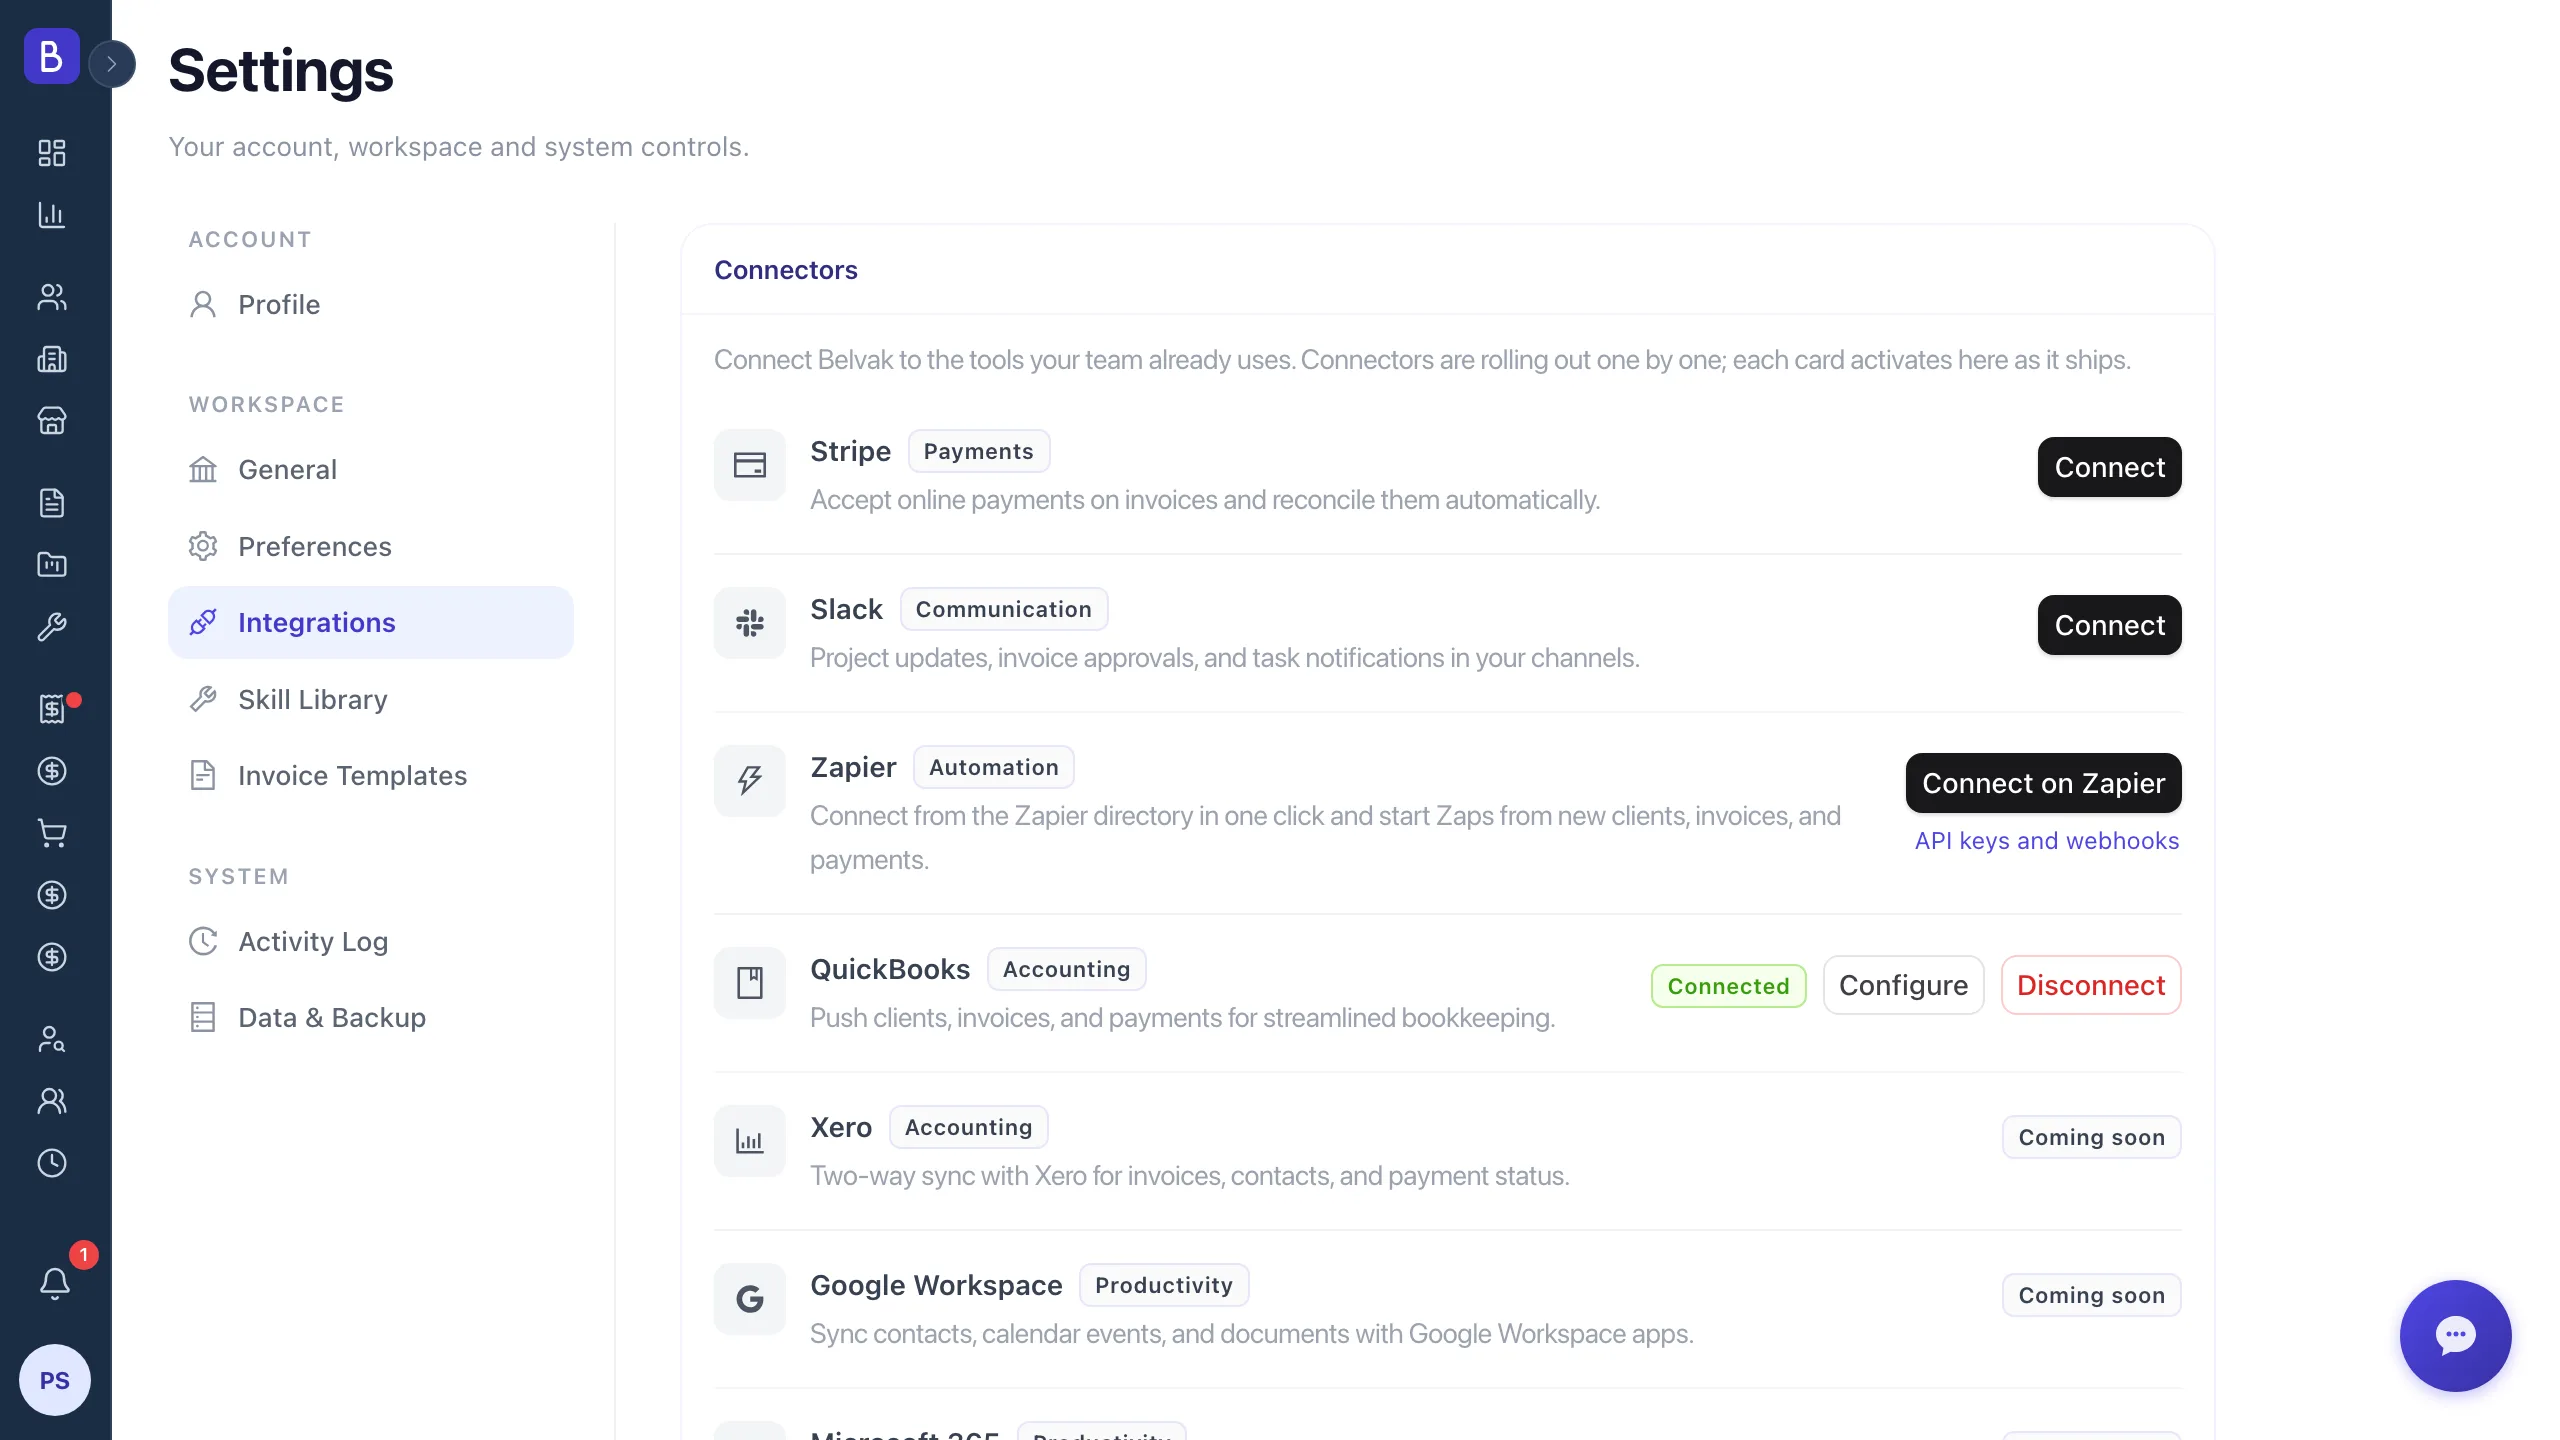Open the receipt icon with red dot
Screen dimensions: 2560x1440
pos(52,709)
